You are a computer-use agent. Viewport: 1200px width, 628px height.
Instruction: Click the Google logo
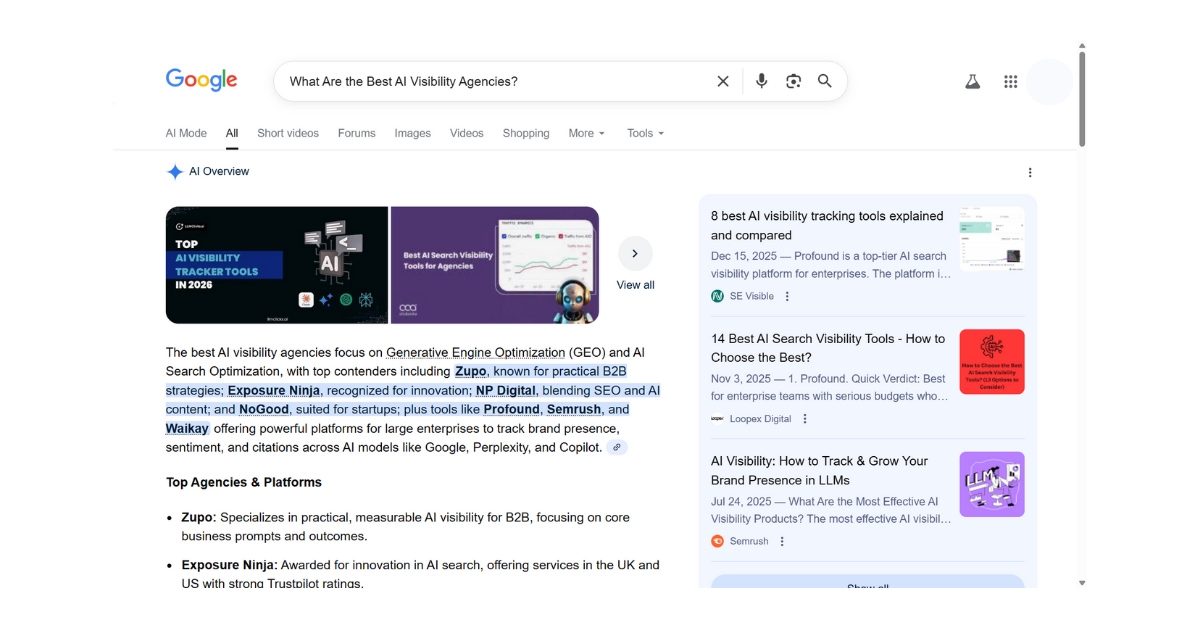[x=201, y=80]
